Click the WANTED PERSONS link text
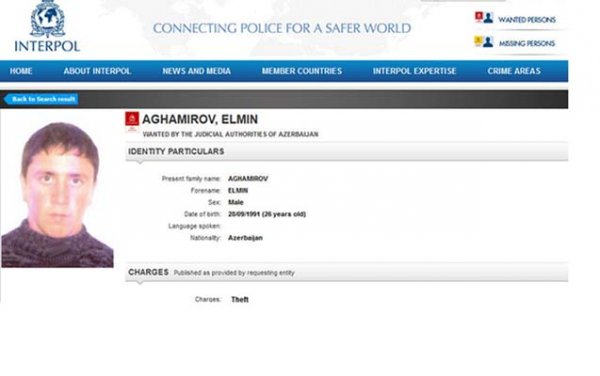 (527, 20)
